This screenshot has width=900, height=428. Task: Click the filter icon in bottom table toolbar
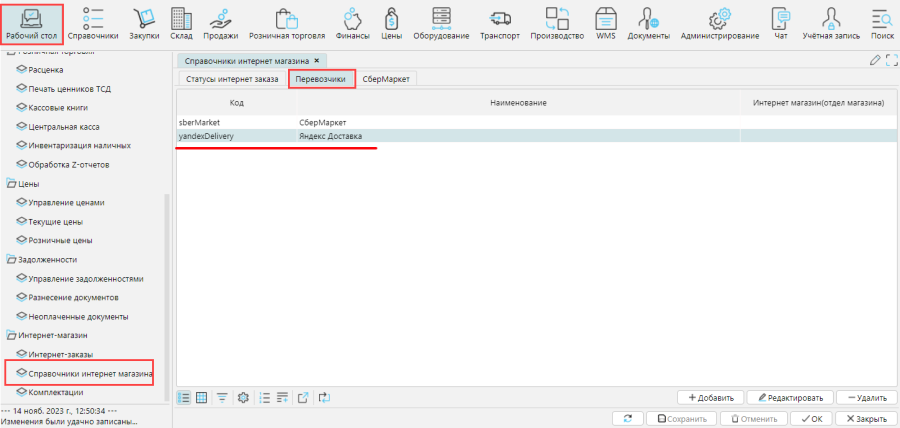[x=222, y=398]
